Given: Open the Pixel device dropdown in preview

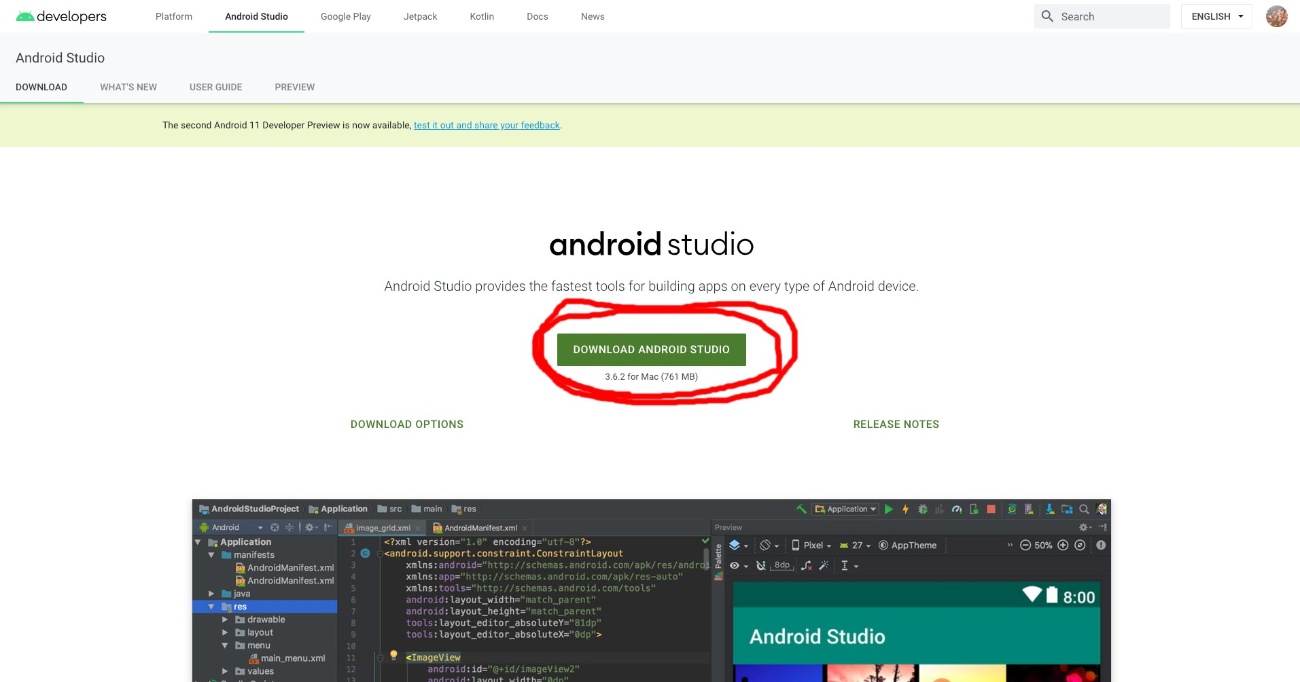Looking at the screenshot, I should pyautogui.click(x=811, y=545).
